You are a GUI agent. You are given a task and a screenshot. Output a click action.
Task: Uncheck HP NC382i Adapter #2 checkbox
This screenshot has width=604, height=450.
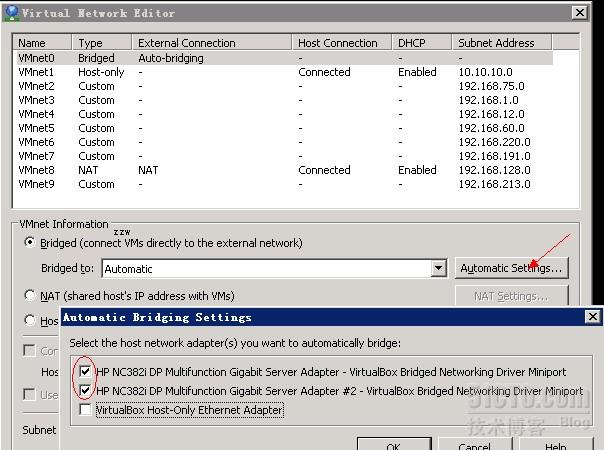[86, 391]
